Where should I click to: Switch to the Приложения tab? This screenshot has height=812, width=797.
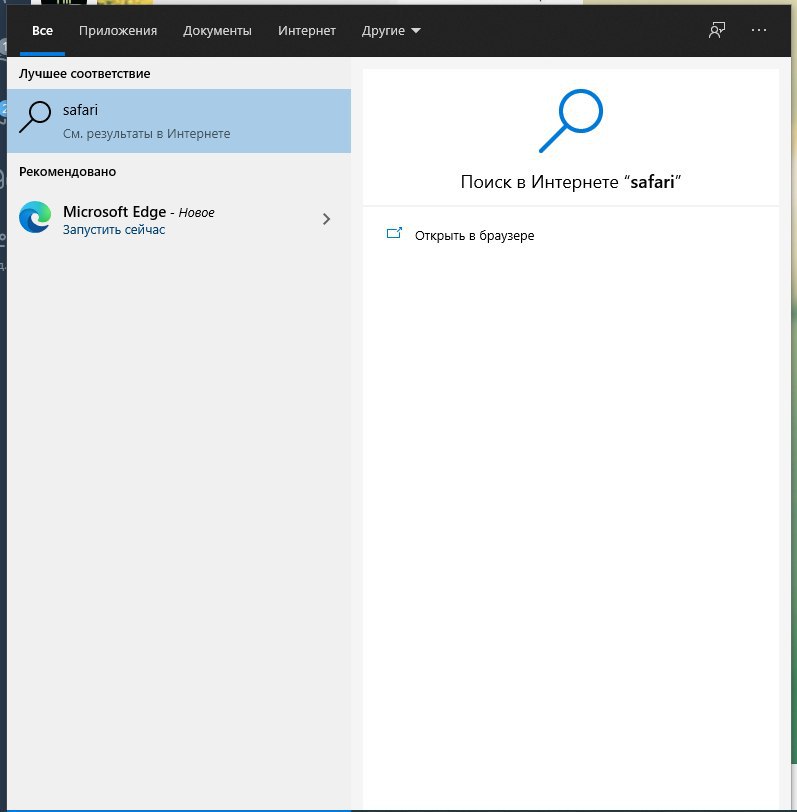click(118, 31)
